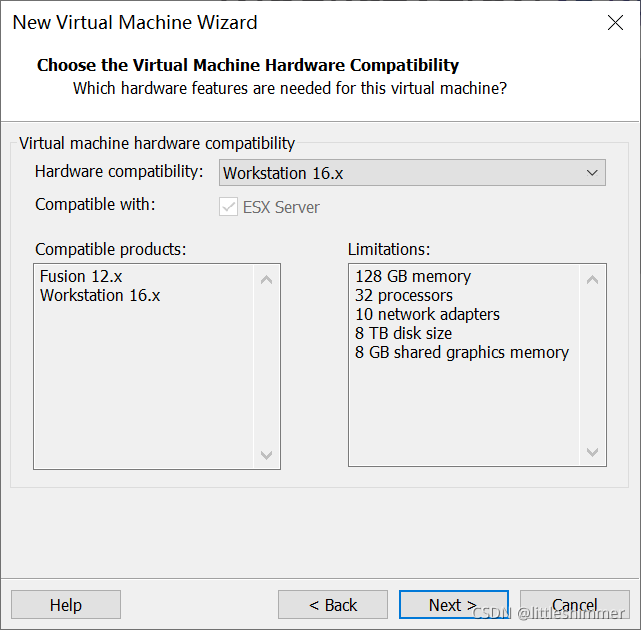Image resolution: width=641 pixels, height=630 pixels.
Task: Go back with the Back button
Action: click(x=333, y=604)
